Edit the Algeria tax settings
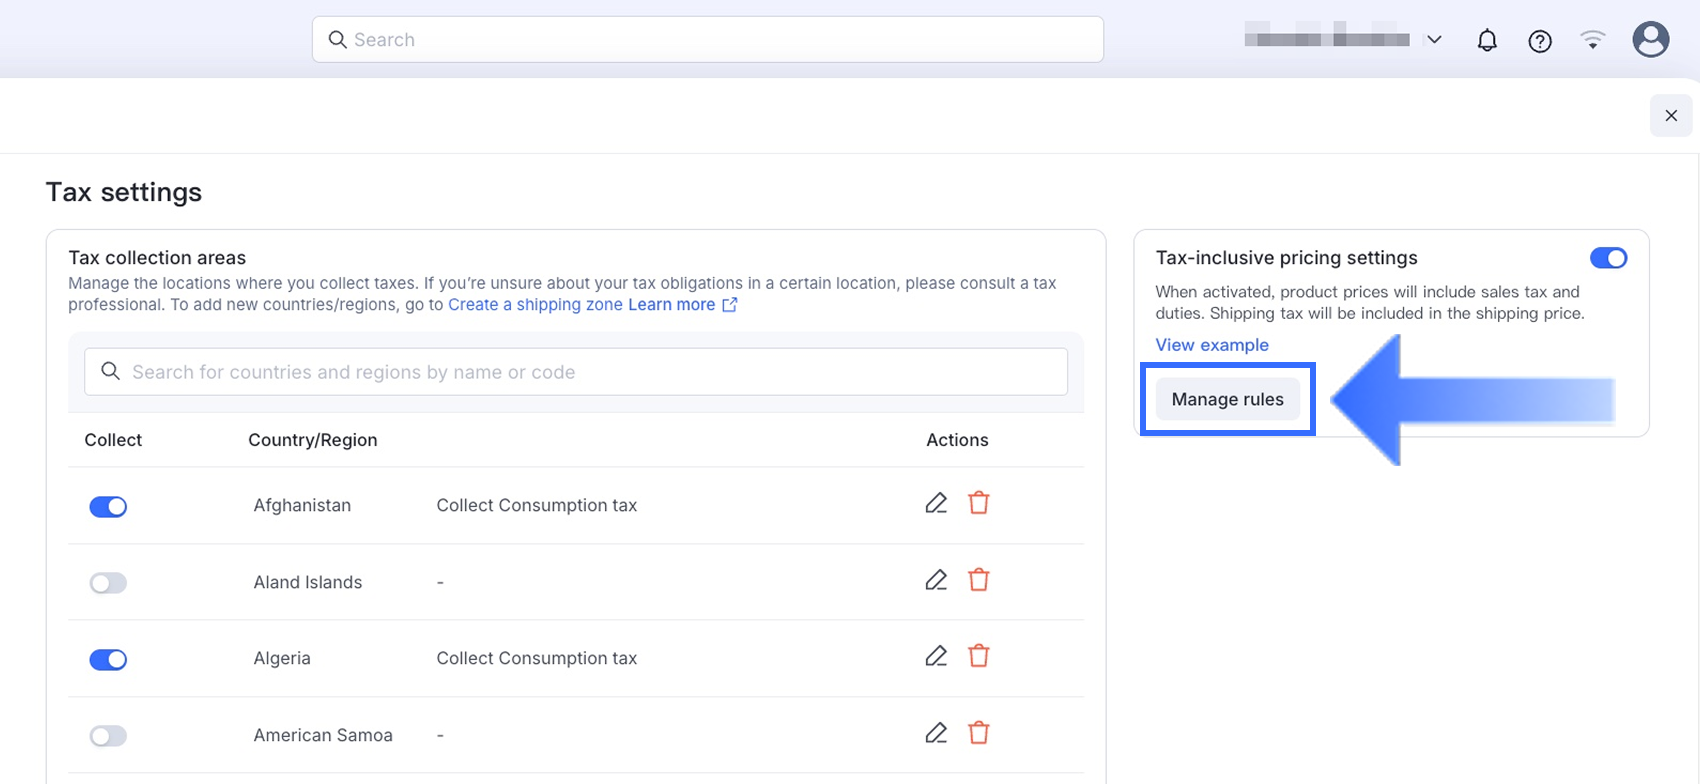The height and width of the screenshot is (784, 1700). (935, 656)
